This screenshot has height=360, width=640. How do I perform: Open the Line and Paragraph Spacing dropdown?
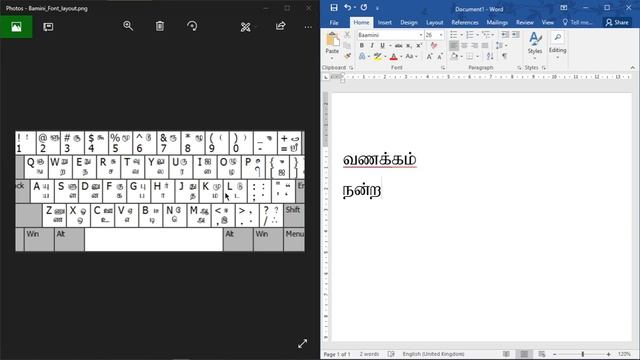coord(500,46)
